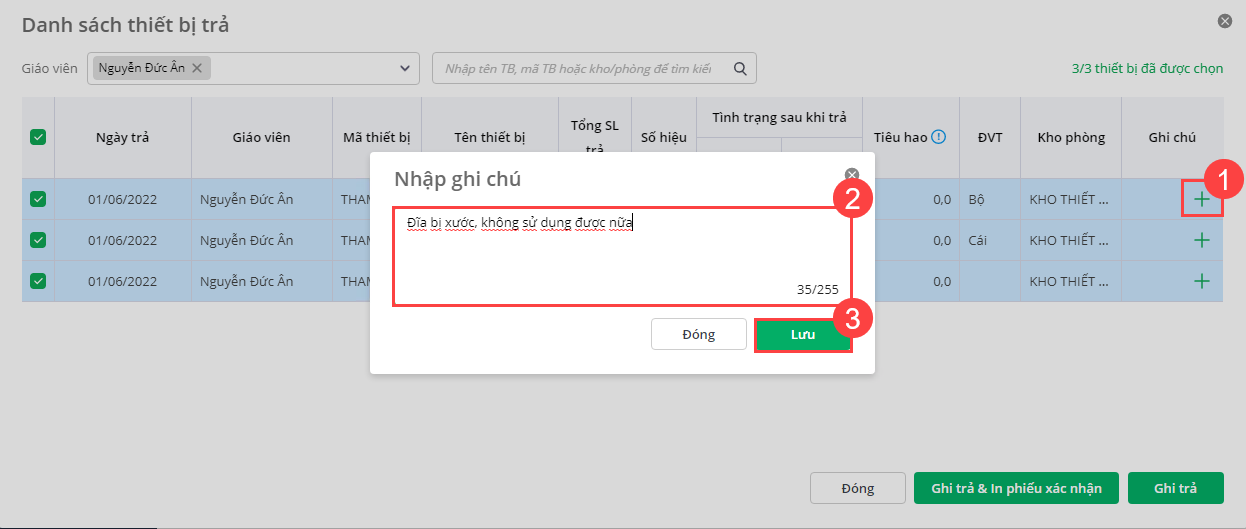The height and width of the screenshot is (529, 1246).
Task: Focus the device search input field
Action: [578, 68]
